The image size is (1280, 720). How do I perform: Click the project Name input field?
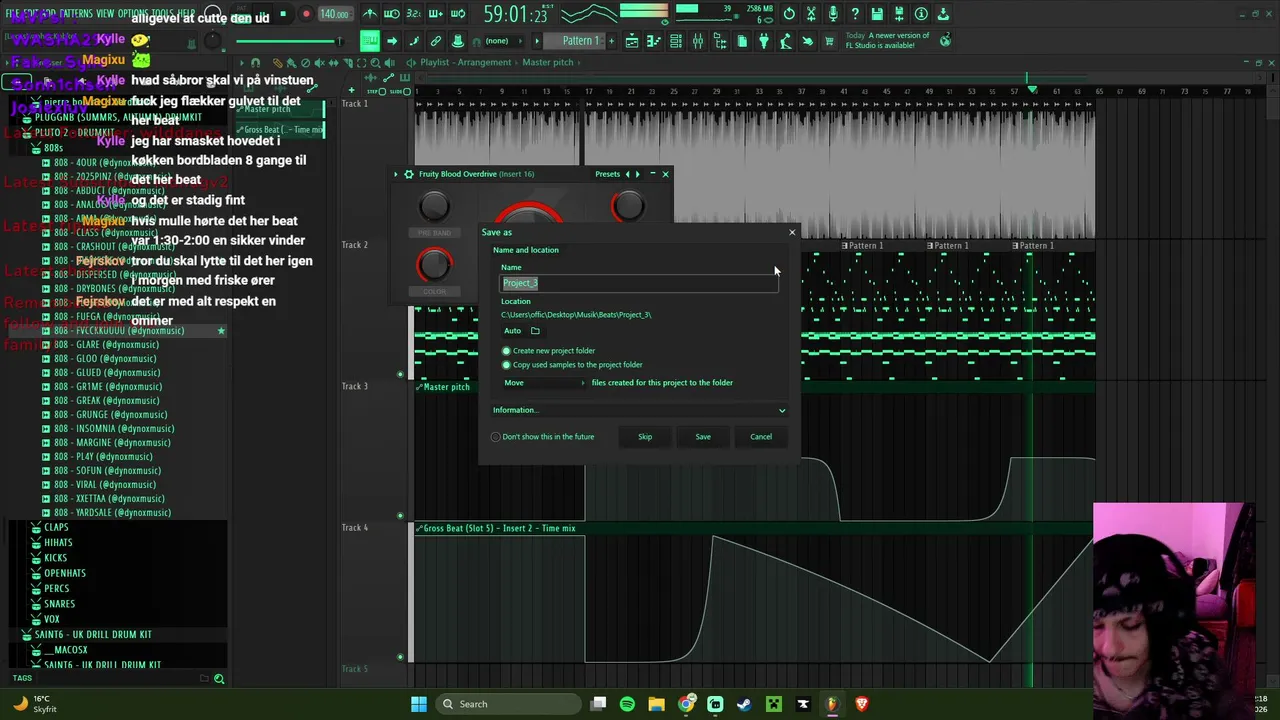[639, 283]
